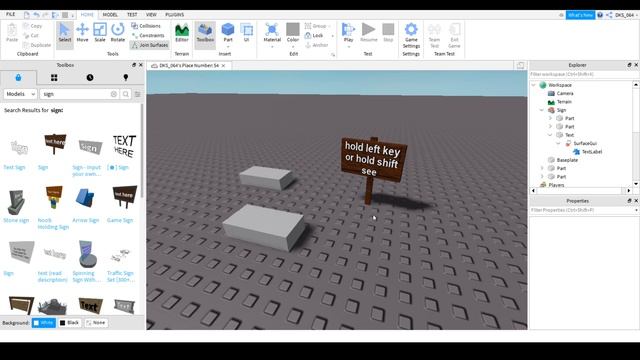This screenshot has width=640, height=360.
Task: Click the help question mark icon
Action: [600, 15]
